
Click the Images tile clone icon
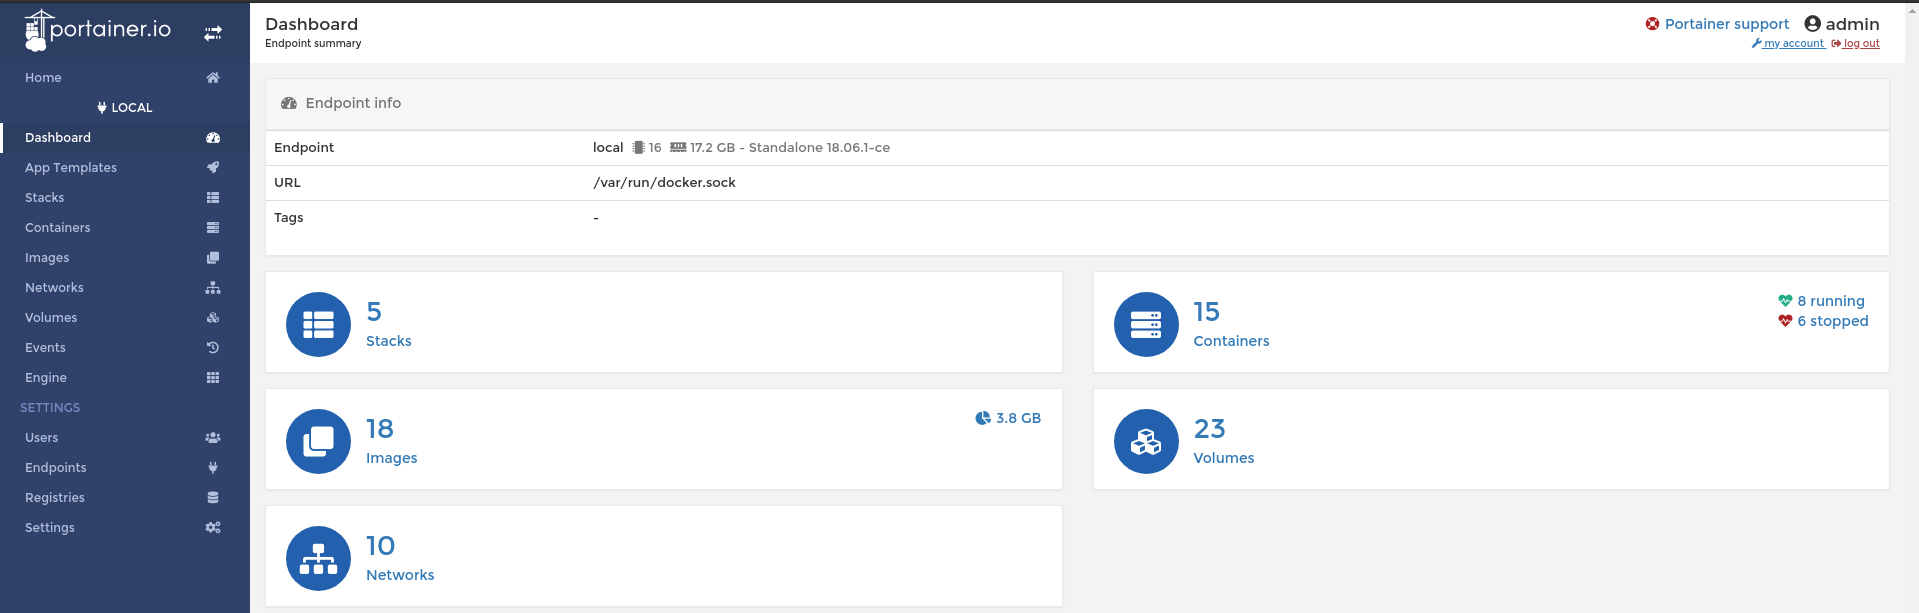(x=318, y=441)
